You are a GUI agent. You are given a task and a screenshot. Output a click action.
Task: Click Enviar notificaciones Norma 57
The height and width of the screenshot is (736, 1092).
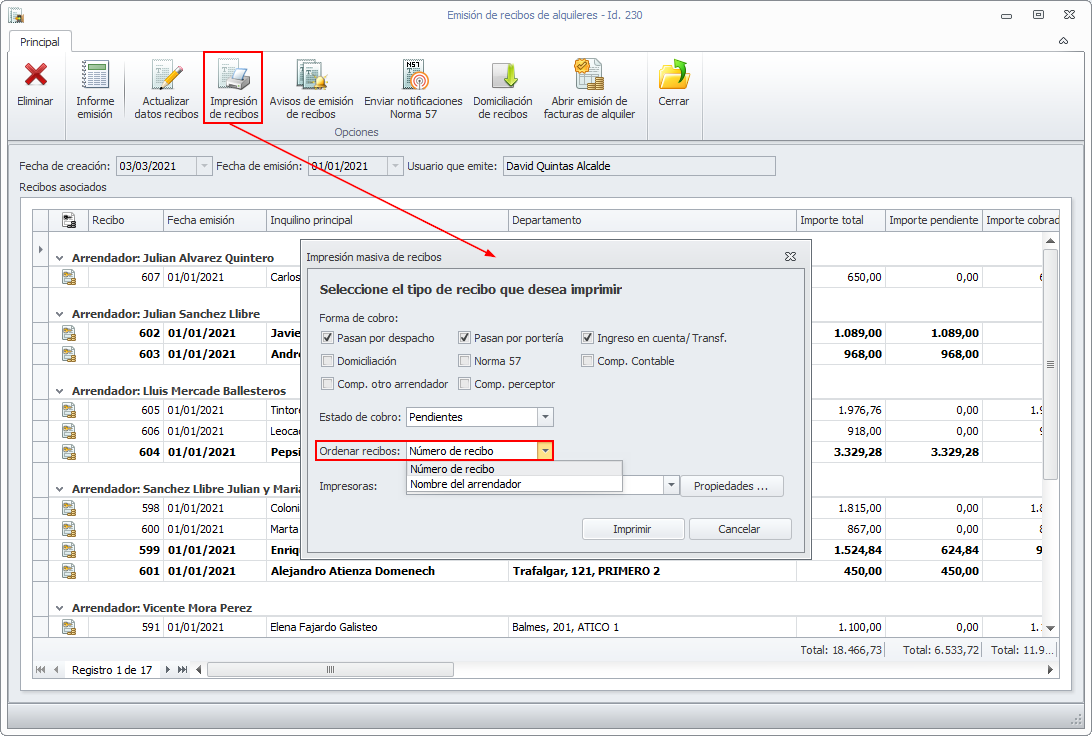click(413, 89)
